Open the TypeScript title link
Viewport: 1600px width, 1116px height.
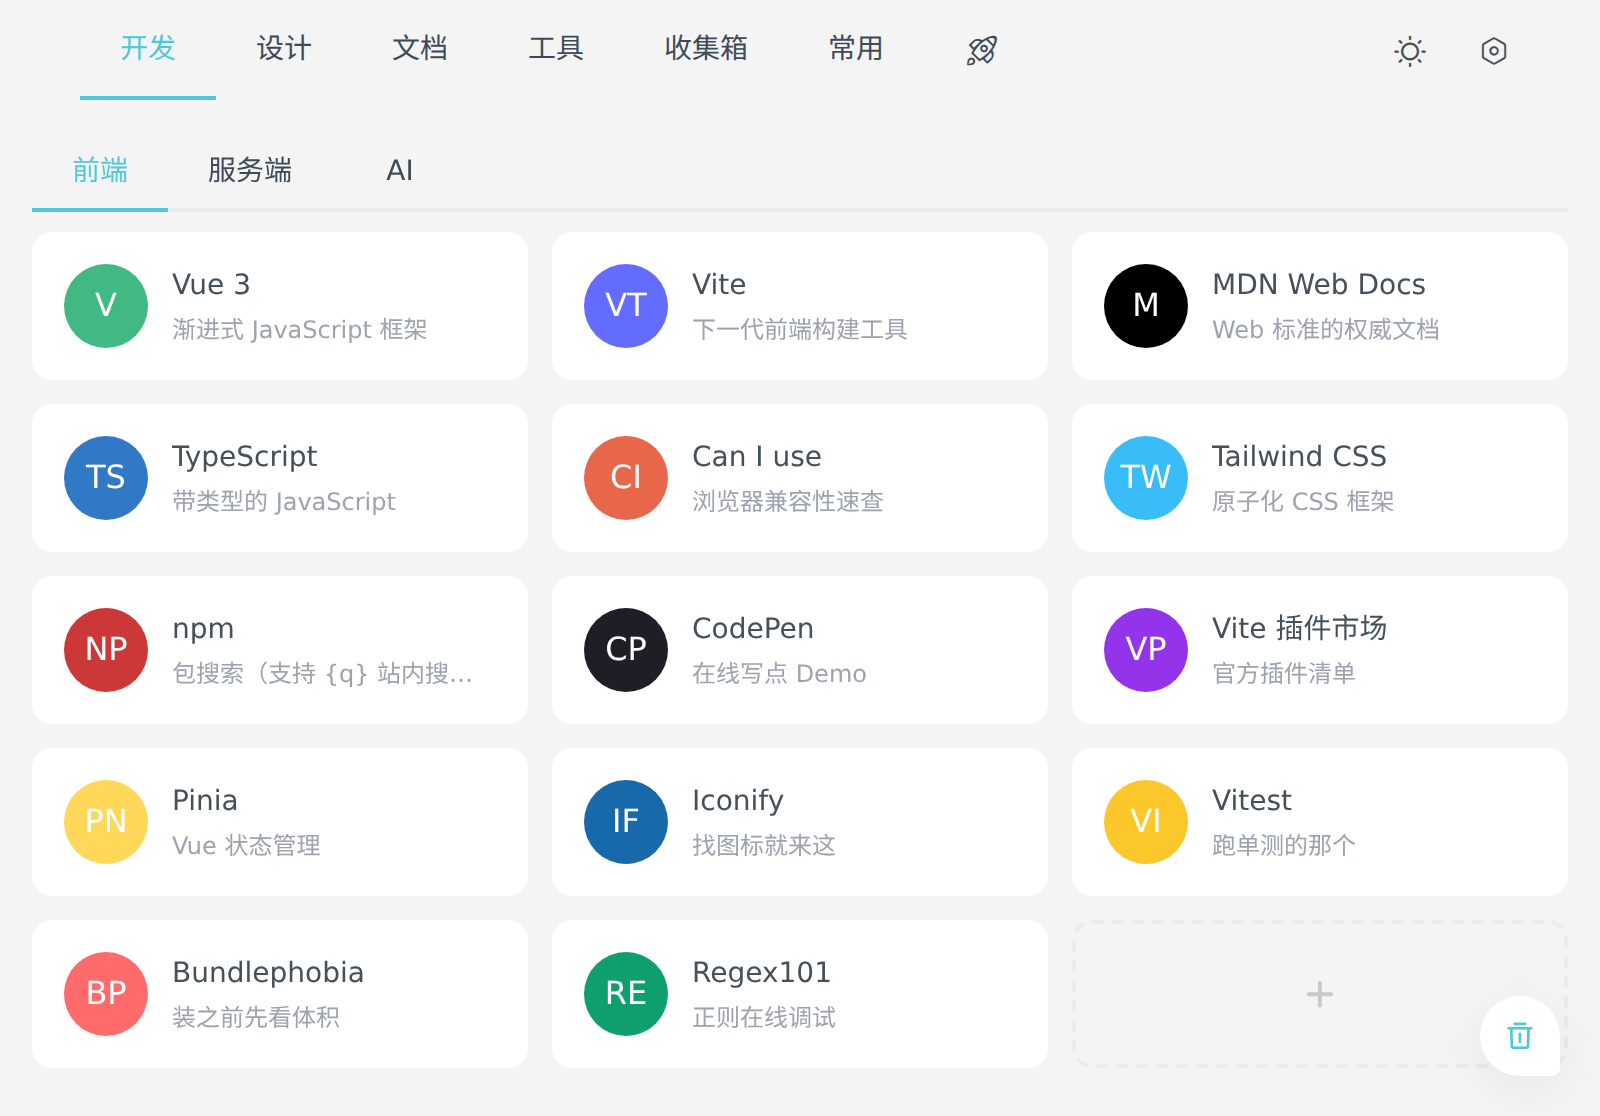(245, 457)
